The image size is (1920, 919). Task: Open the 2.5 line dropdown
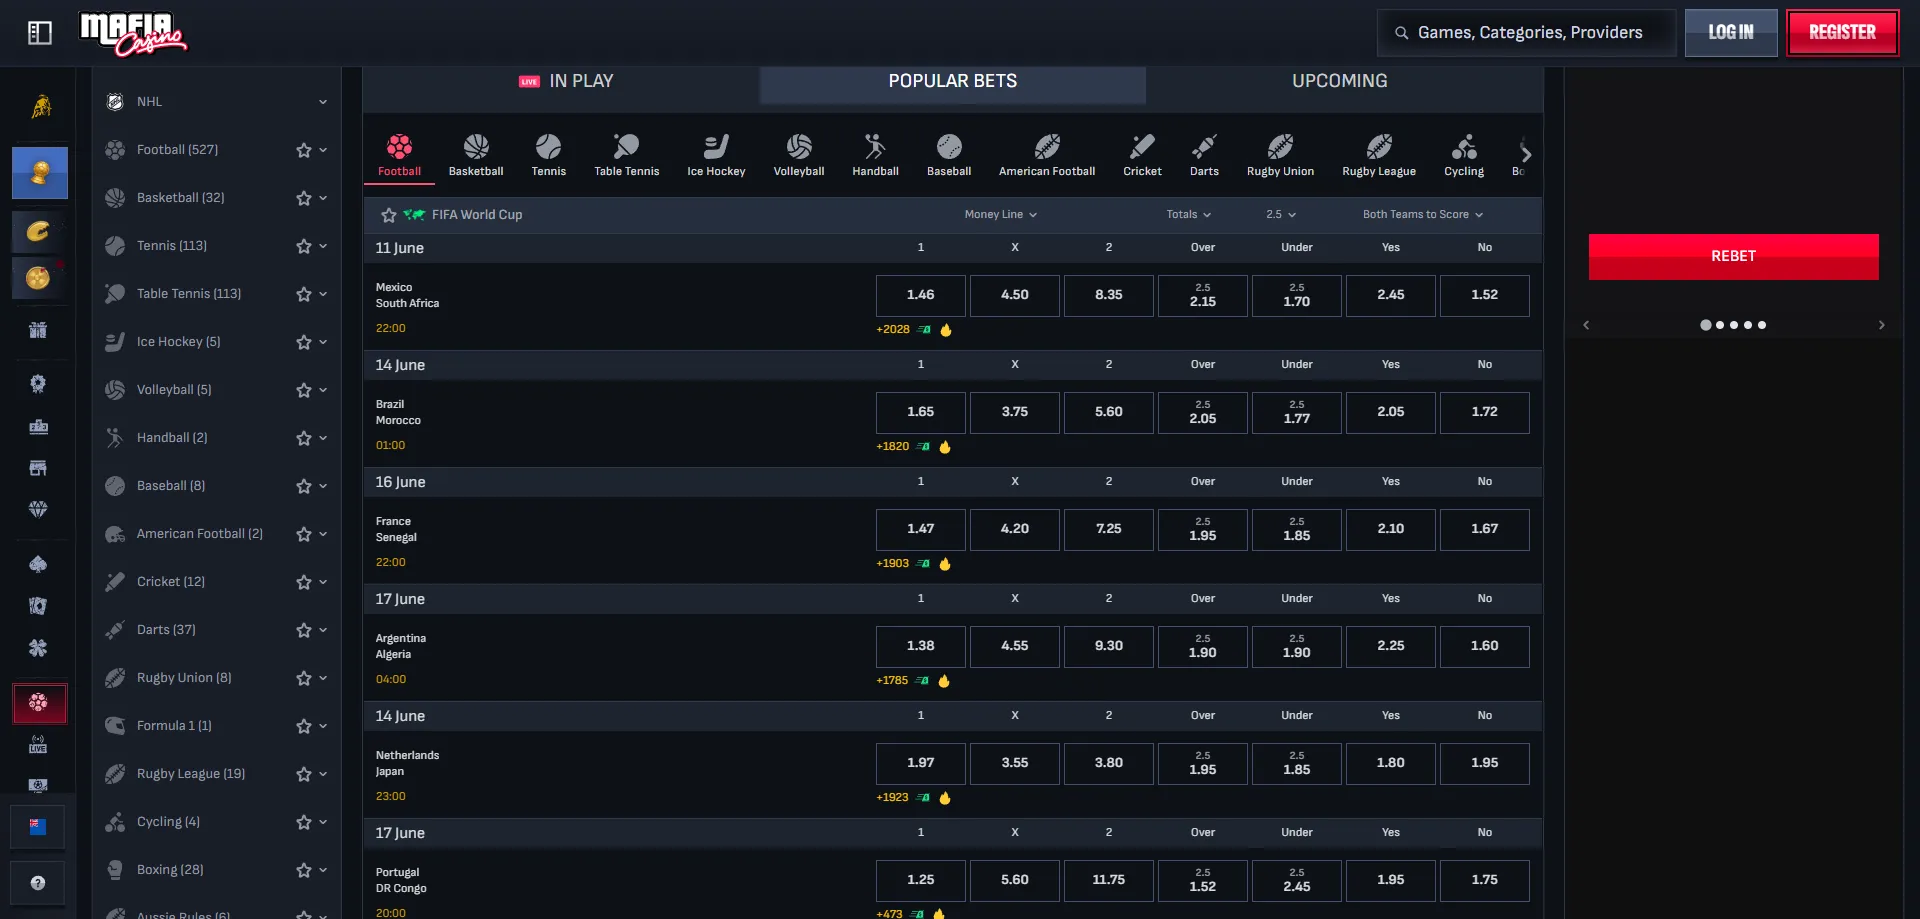1281,214
